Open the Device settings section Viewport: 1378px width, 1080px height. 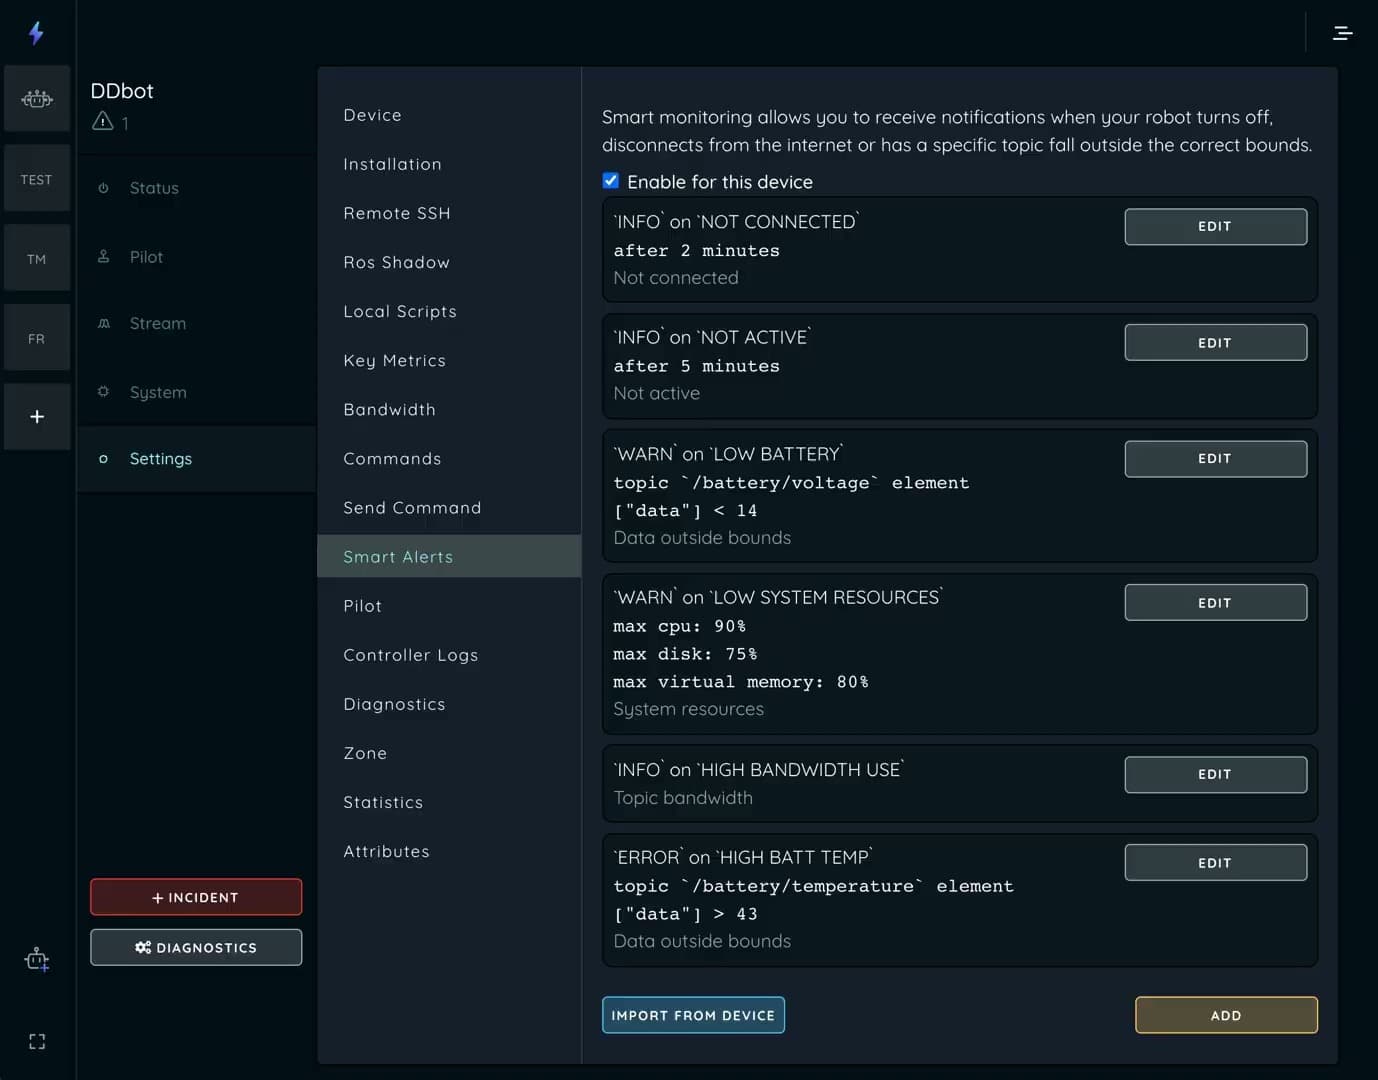click(449, 115)
